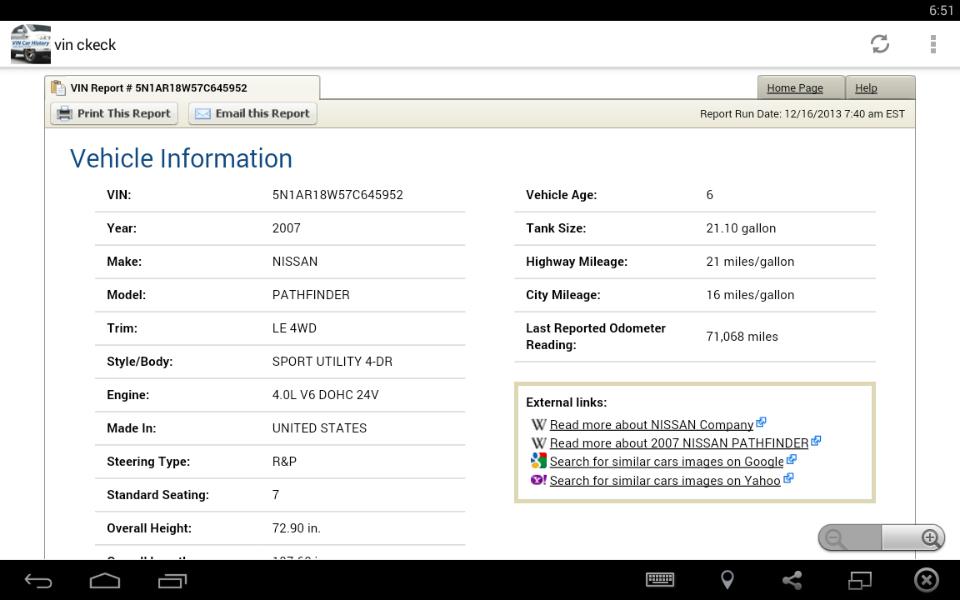Zoom in with the plus magnifier

(x=931, y=538)
